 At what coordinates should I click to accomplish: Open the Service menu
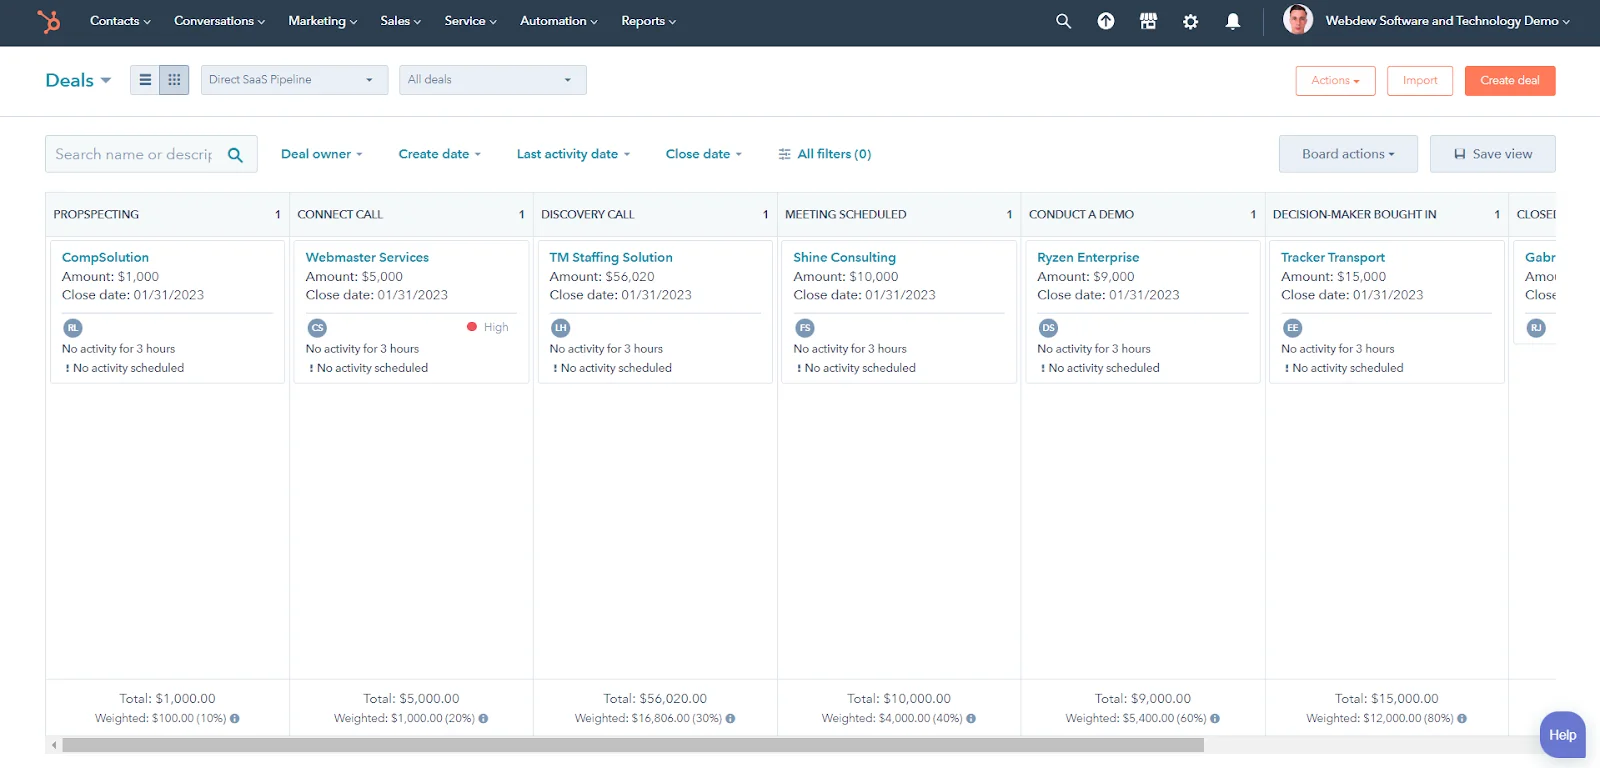click(470, 21)
